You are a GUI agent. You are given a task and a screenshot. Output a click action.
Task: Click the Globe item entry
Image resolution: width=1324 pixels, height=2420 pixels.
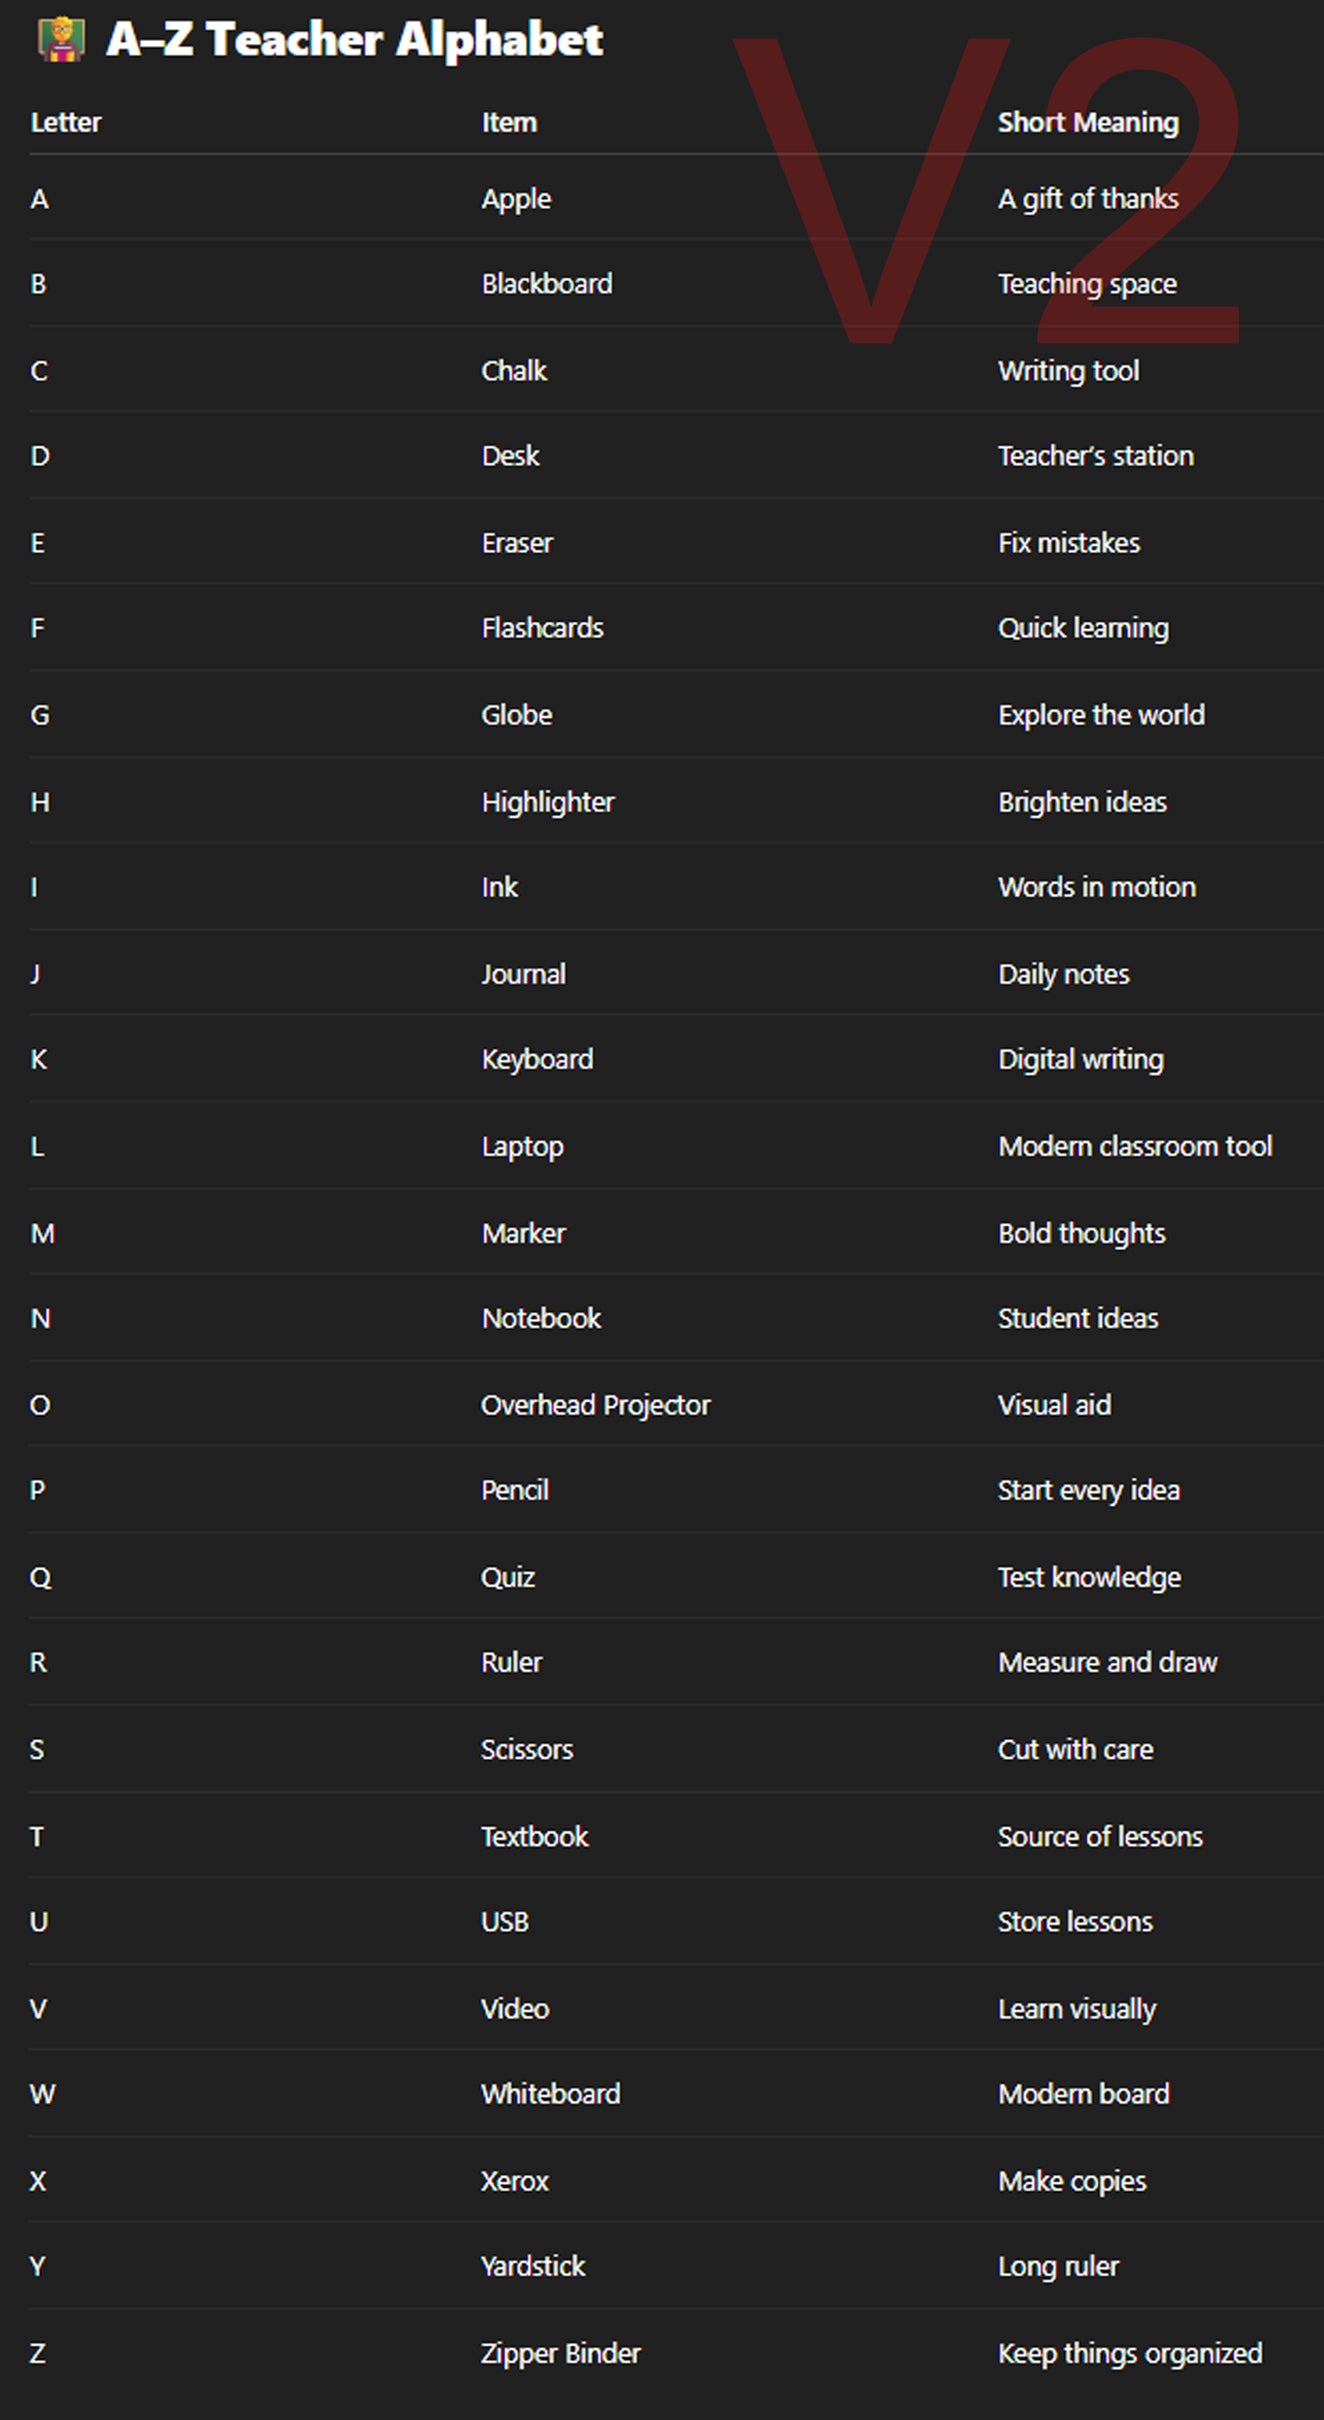click(x=517, y=715)
